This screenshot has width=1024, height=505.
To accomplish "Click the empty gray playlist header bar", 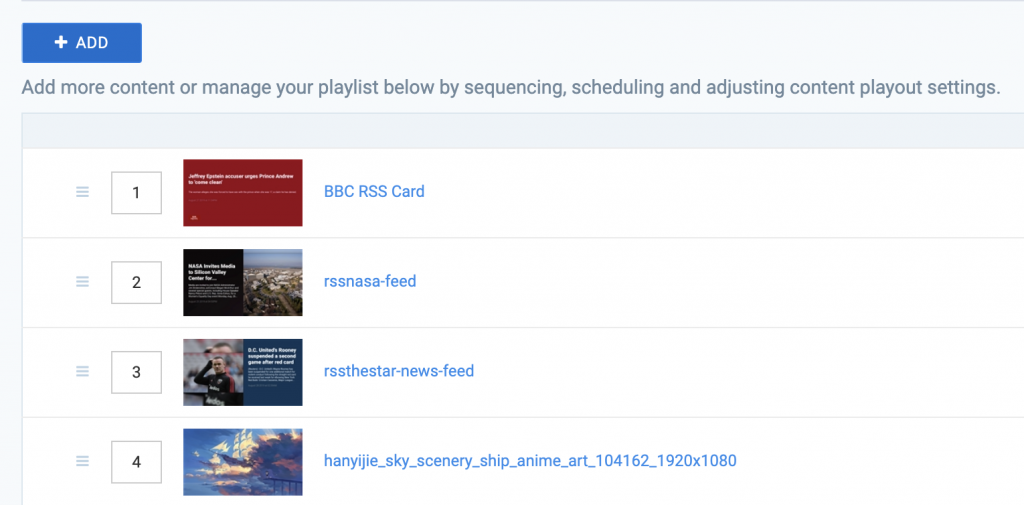I will coord(522,131).
